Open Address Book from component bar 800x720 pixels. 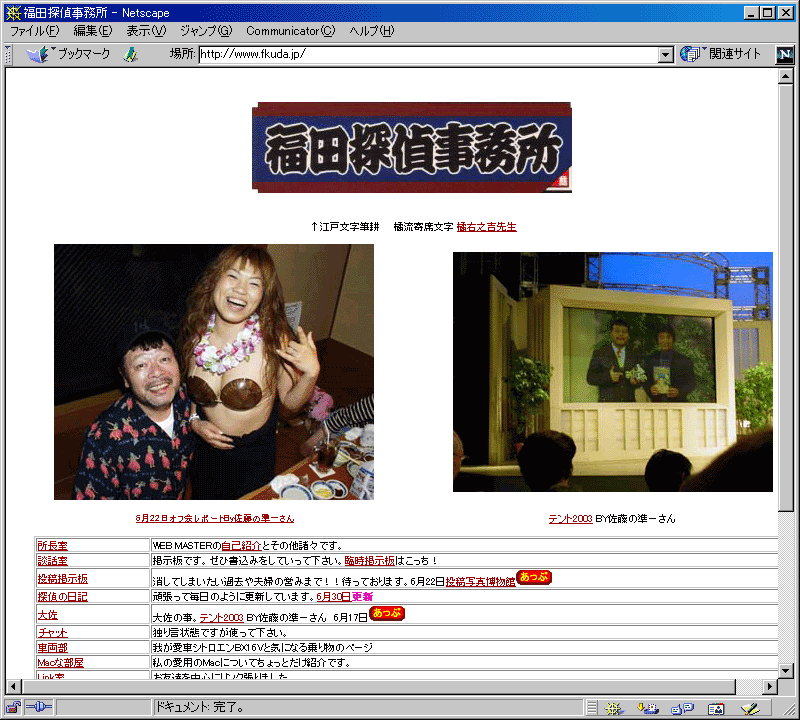pos(716,708)
